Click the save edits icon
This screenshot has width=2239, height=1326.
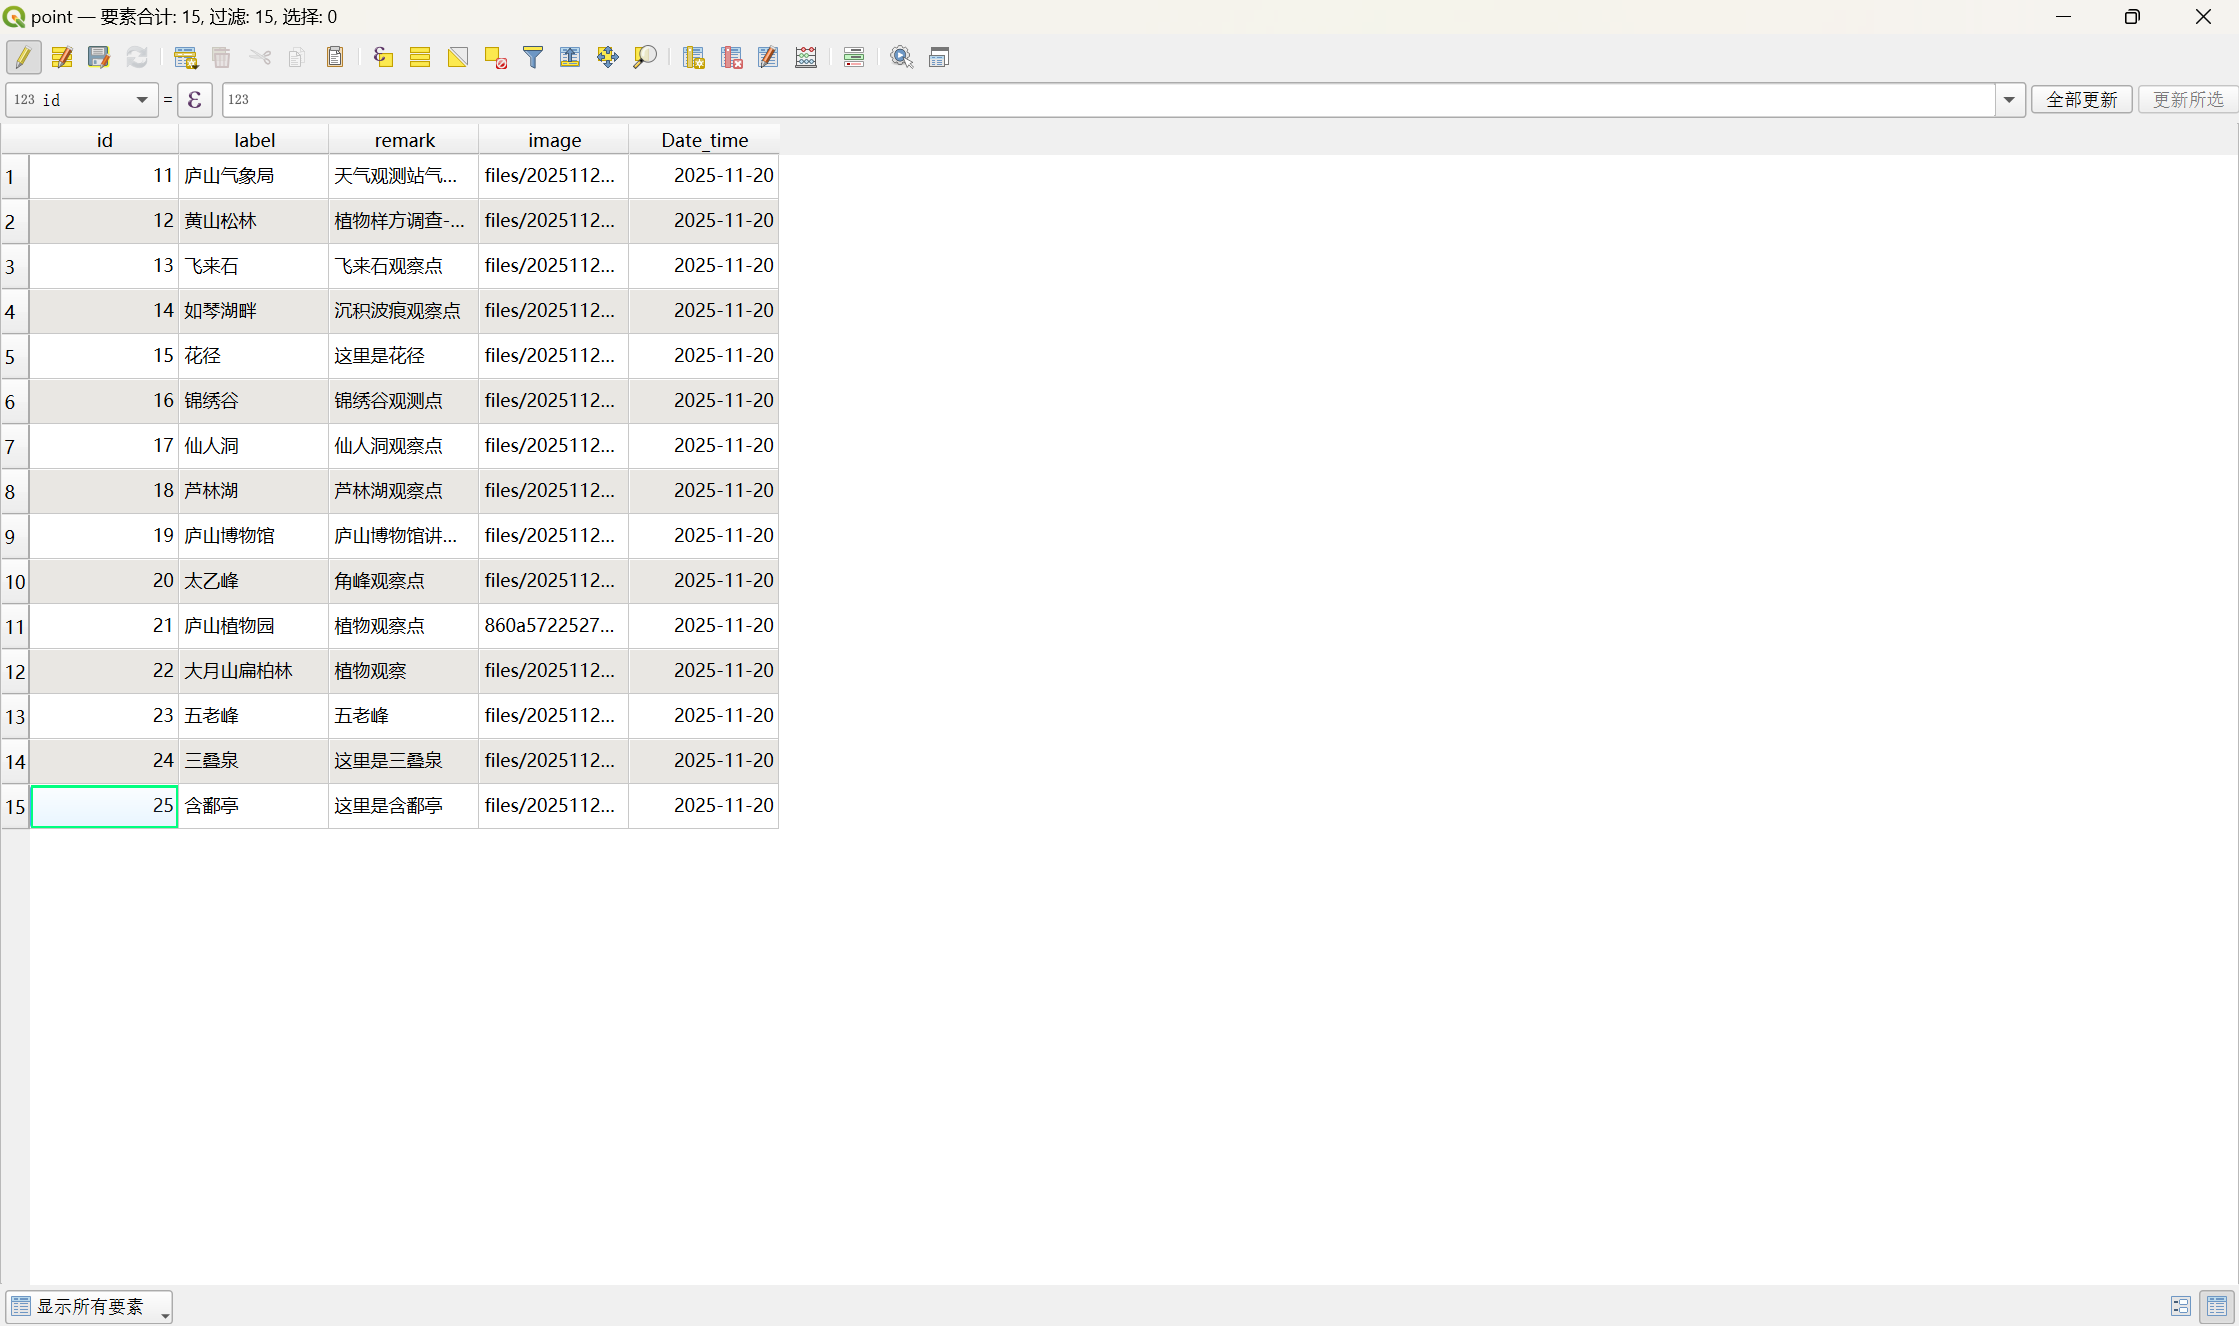[x=98, y=57]
